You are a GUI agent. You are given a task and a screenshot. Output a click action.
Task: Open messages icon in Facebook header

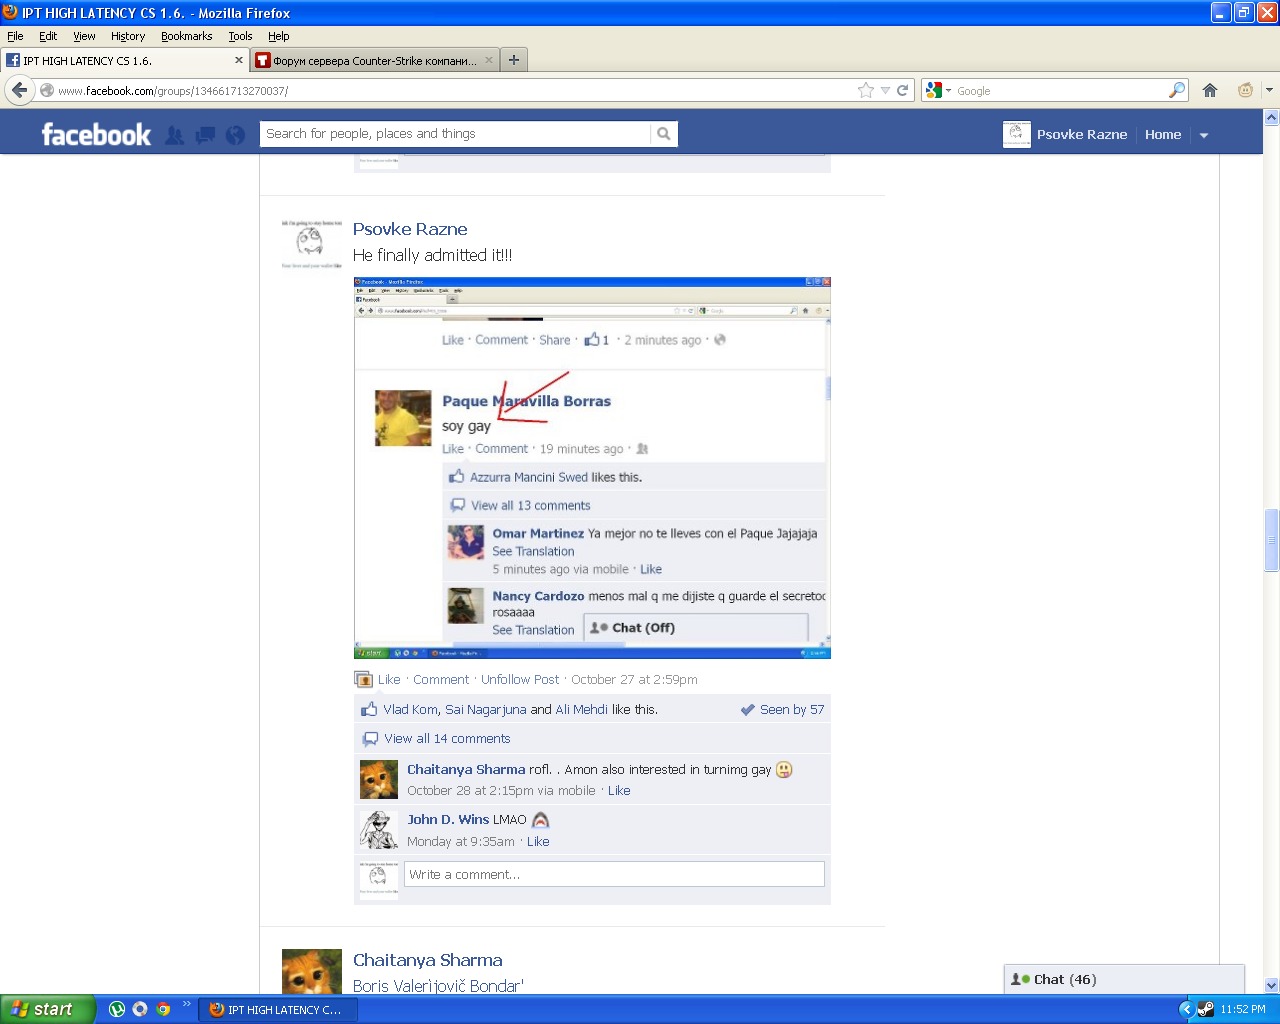tap(205, 135)
